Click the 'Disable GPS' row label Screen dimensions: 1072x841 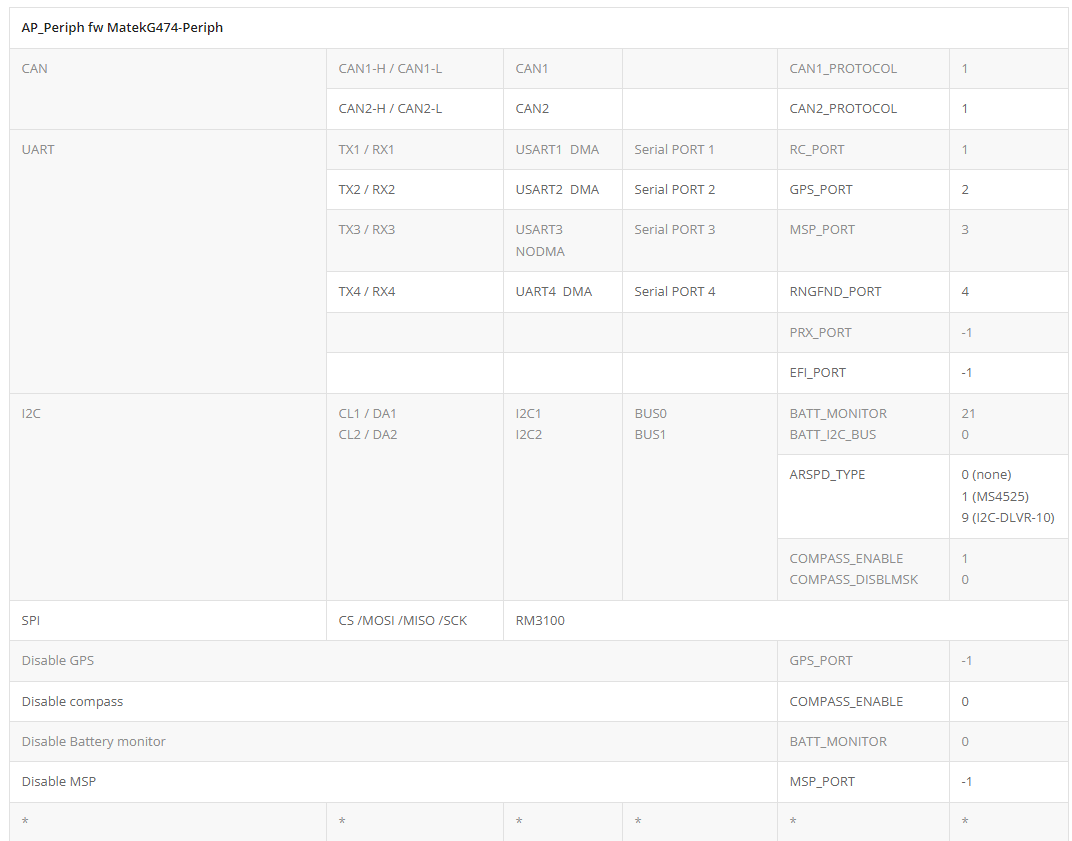pos(57,660)
